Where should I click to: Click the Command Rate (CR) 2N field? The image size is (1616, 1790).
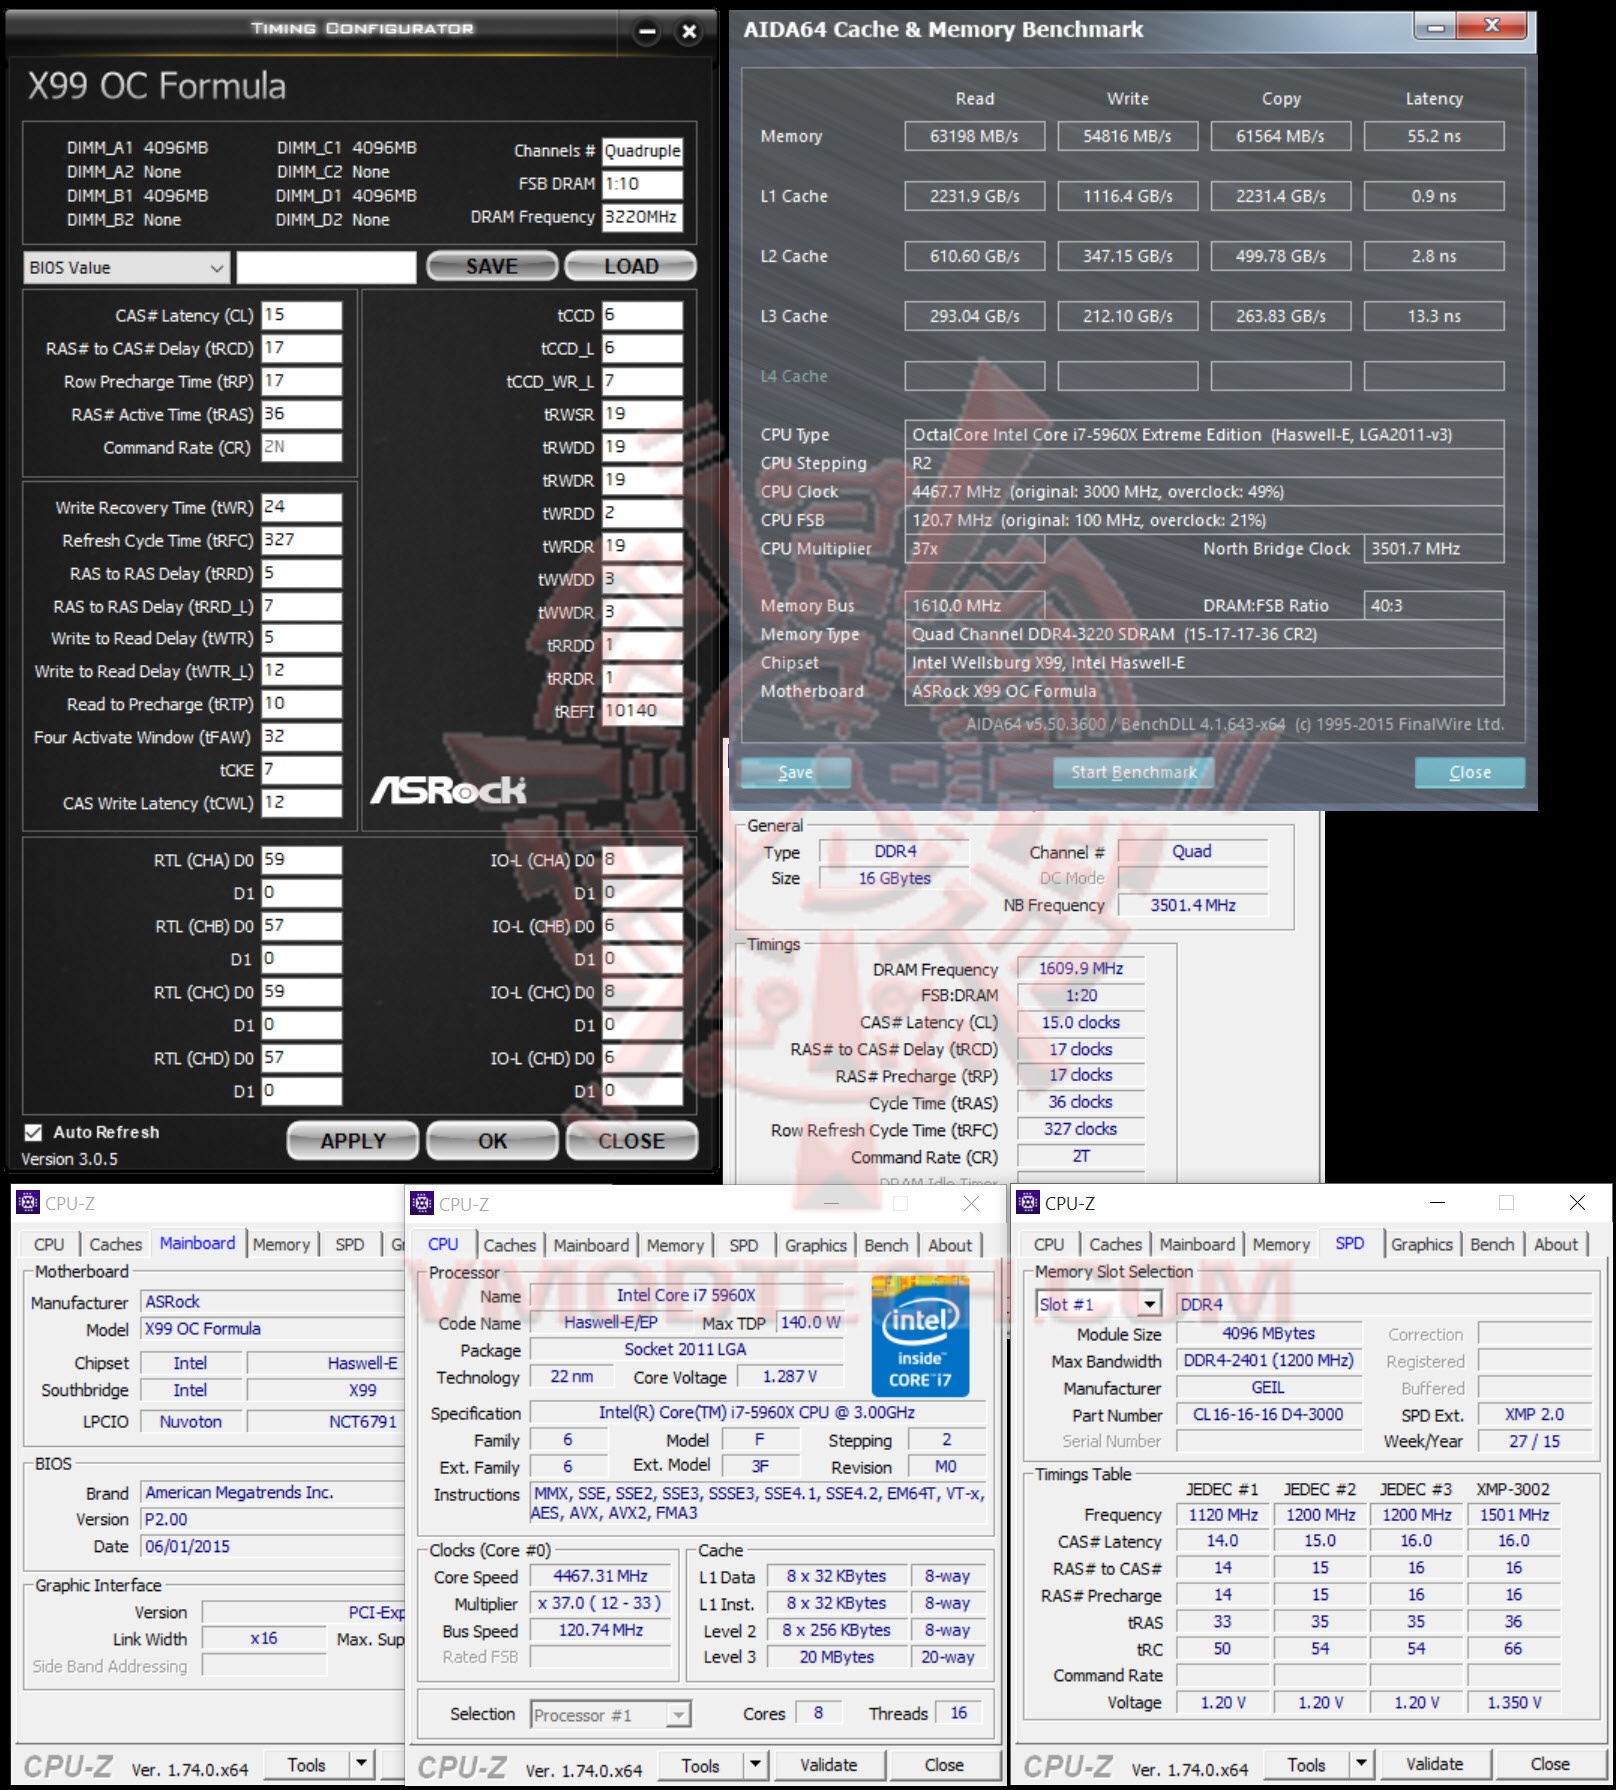(x=302, y=447)
